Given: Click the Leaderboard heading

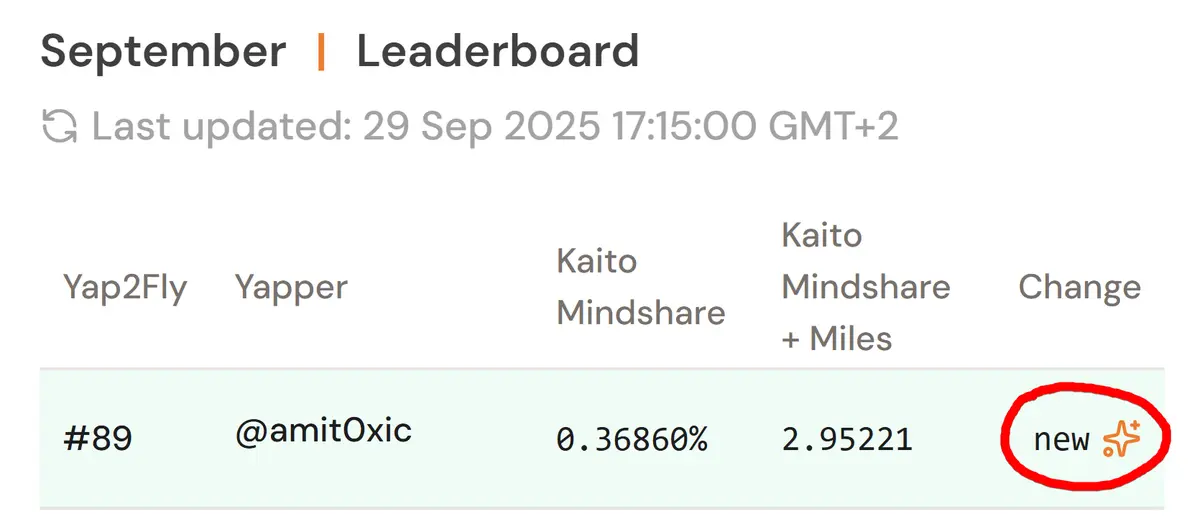Looking at the screenshot, I should pyautogui.click(x=498, y=52).
